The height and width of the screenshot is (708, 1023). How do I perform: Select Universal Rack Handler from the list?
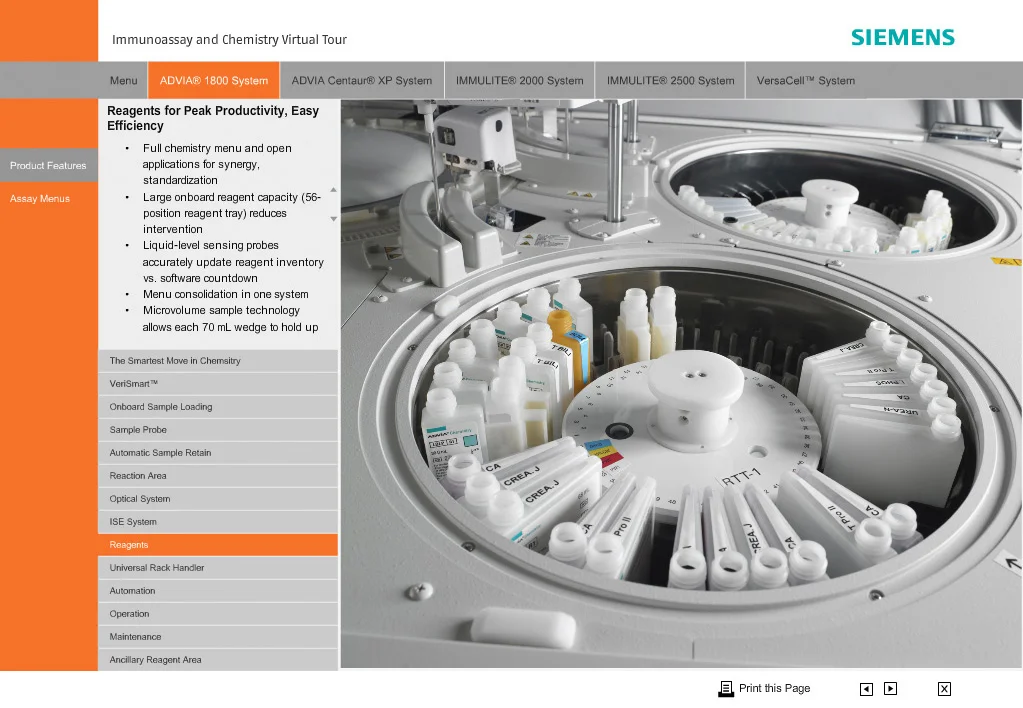pos(218,568)
